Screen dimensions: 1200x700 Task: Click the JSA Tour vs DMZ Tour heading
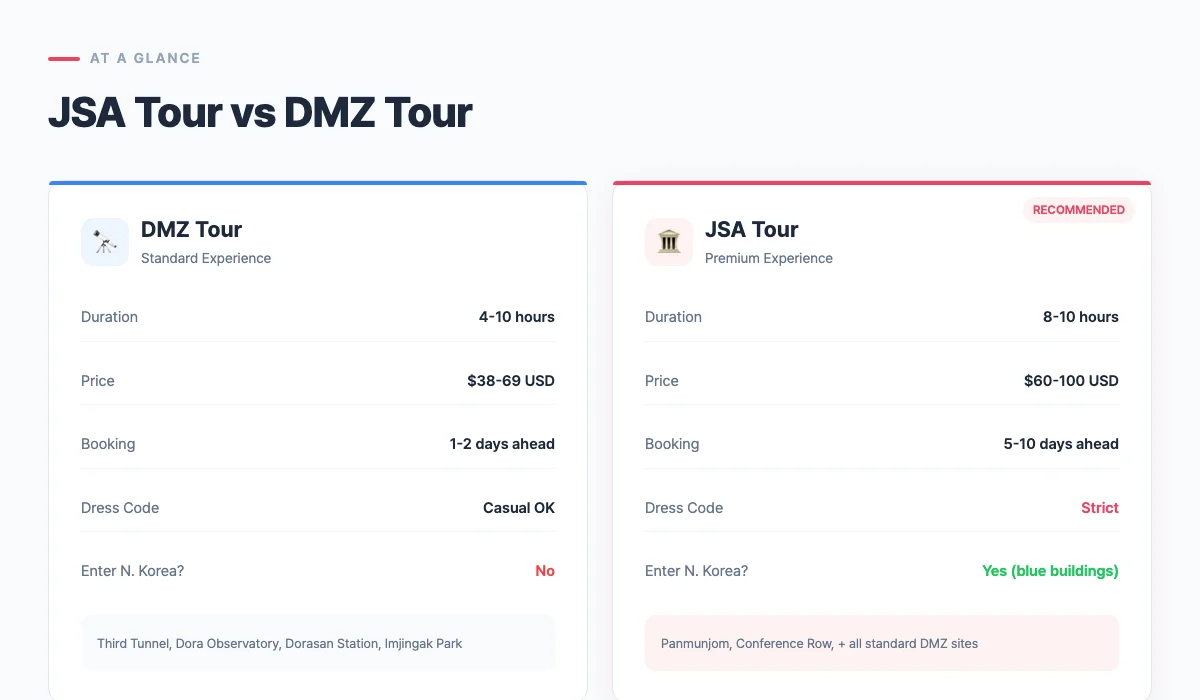[260, 112]
